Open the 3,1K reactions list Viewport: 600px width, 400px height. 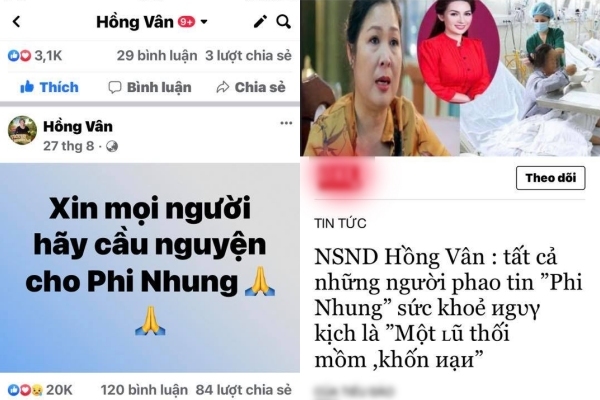pyautogui.click(x=35, y=56)
